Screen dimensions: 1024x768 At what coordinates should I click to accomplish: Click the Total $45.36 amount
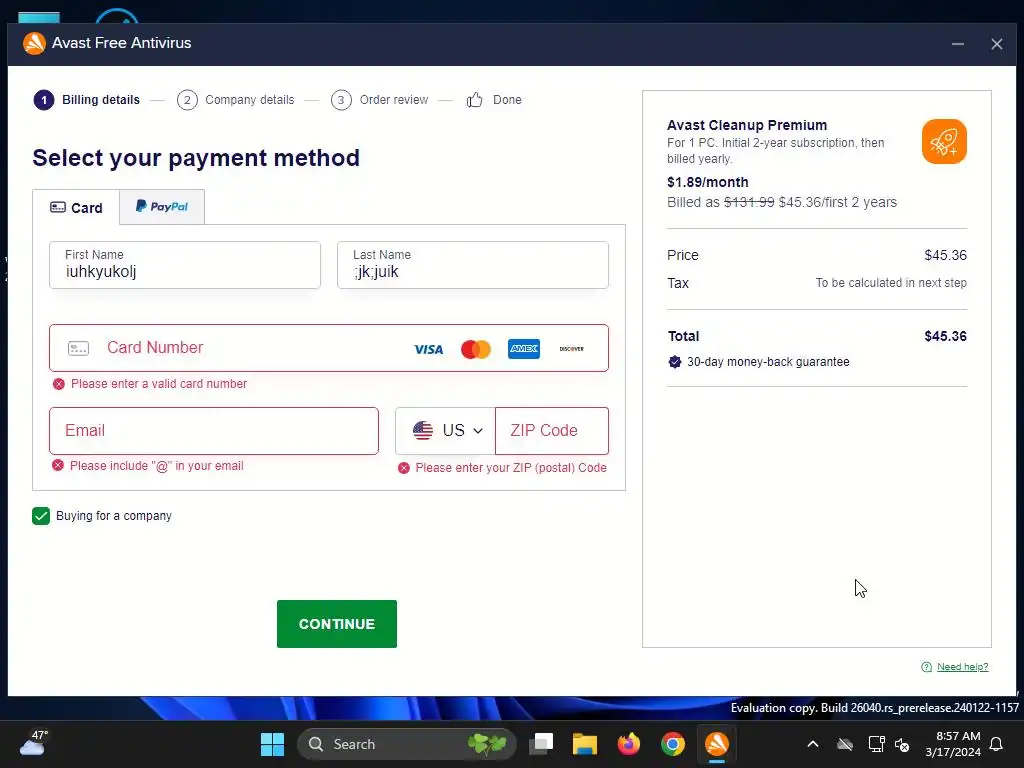click(945, 336)
